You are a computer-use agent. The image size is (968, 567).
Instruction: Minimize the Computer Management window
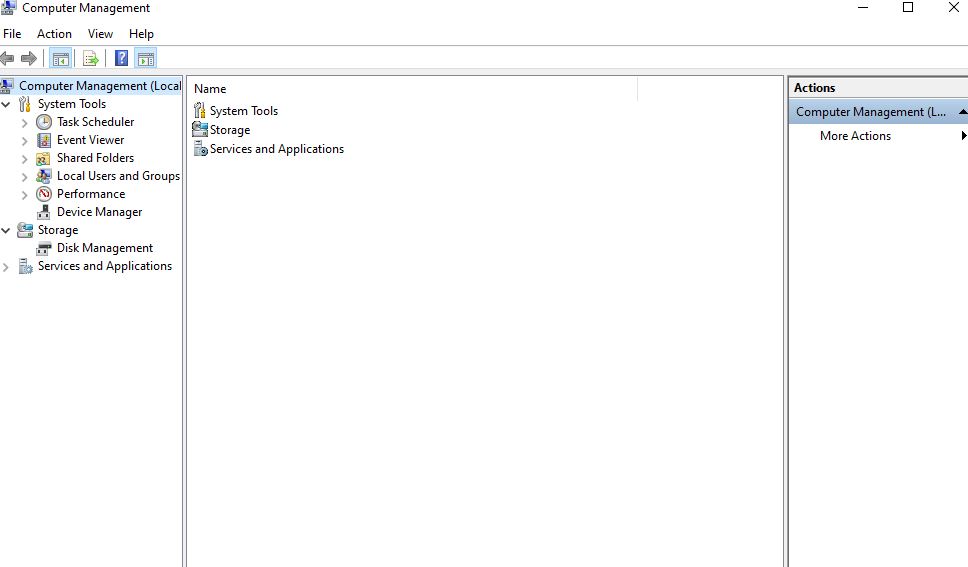(x=863, y=7)
